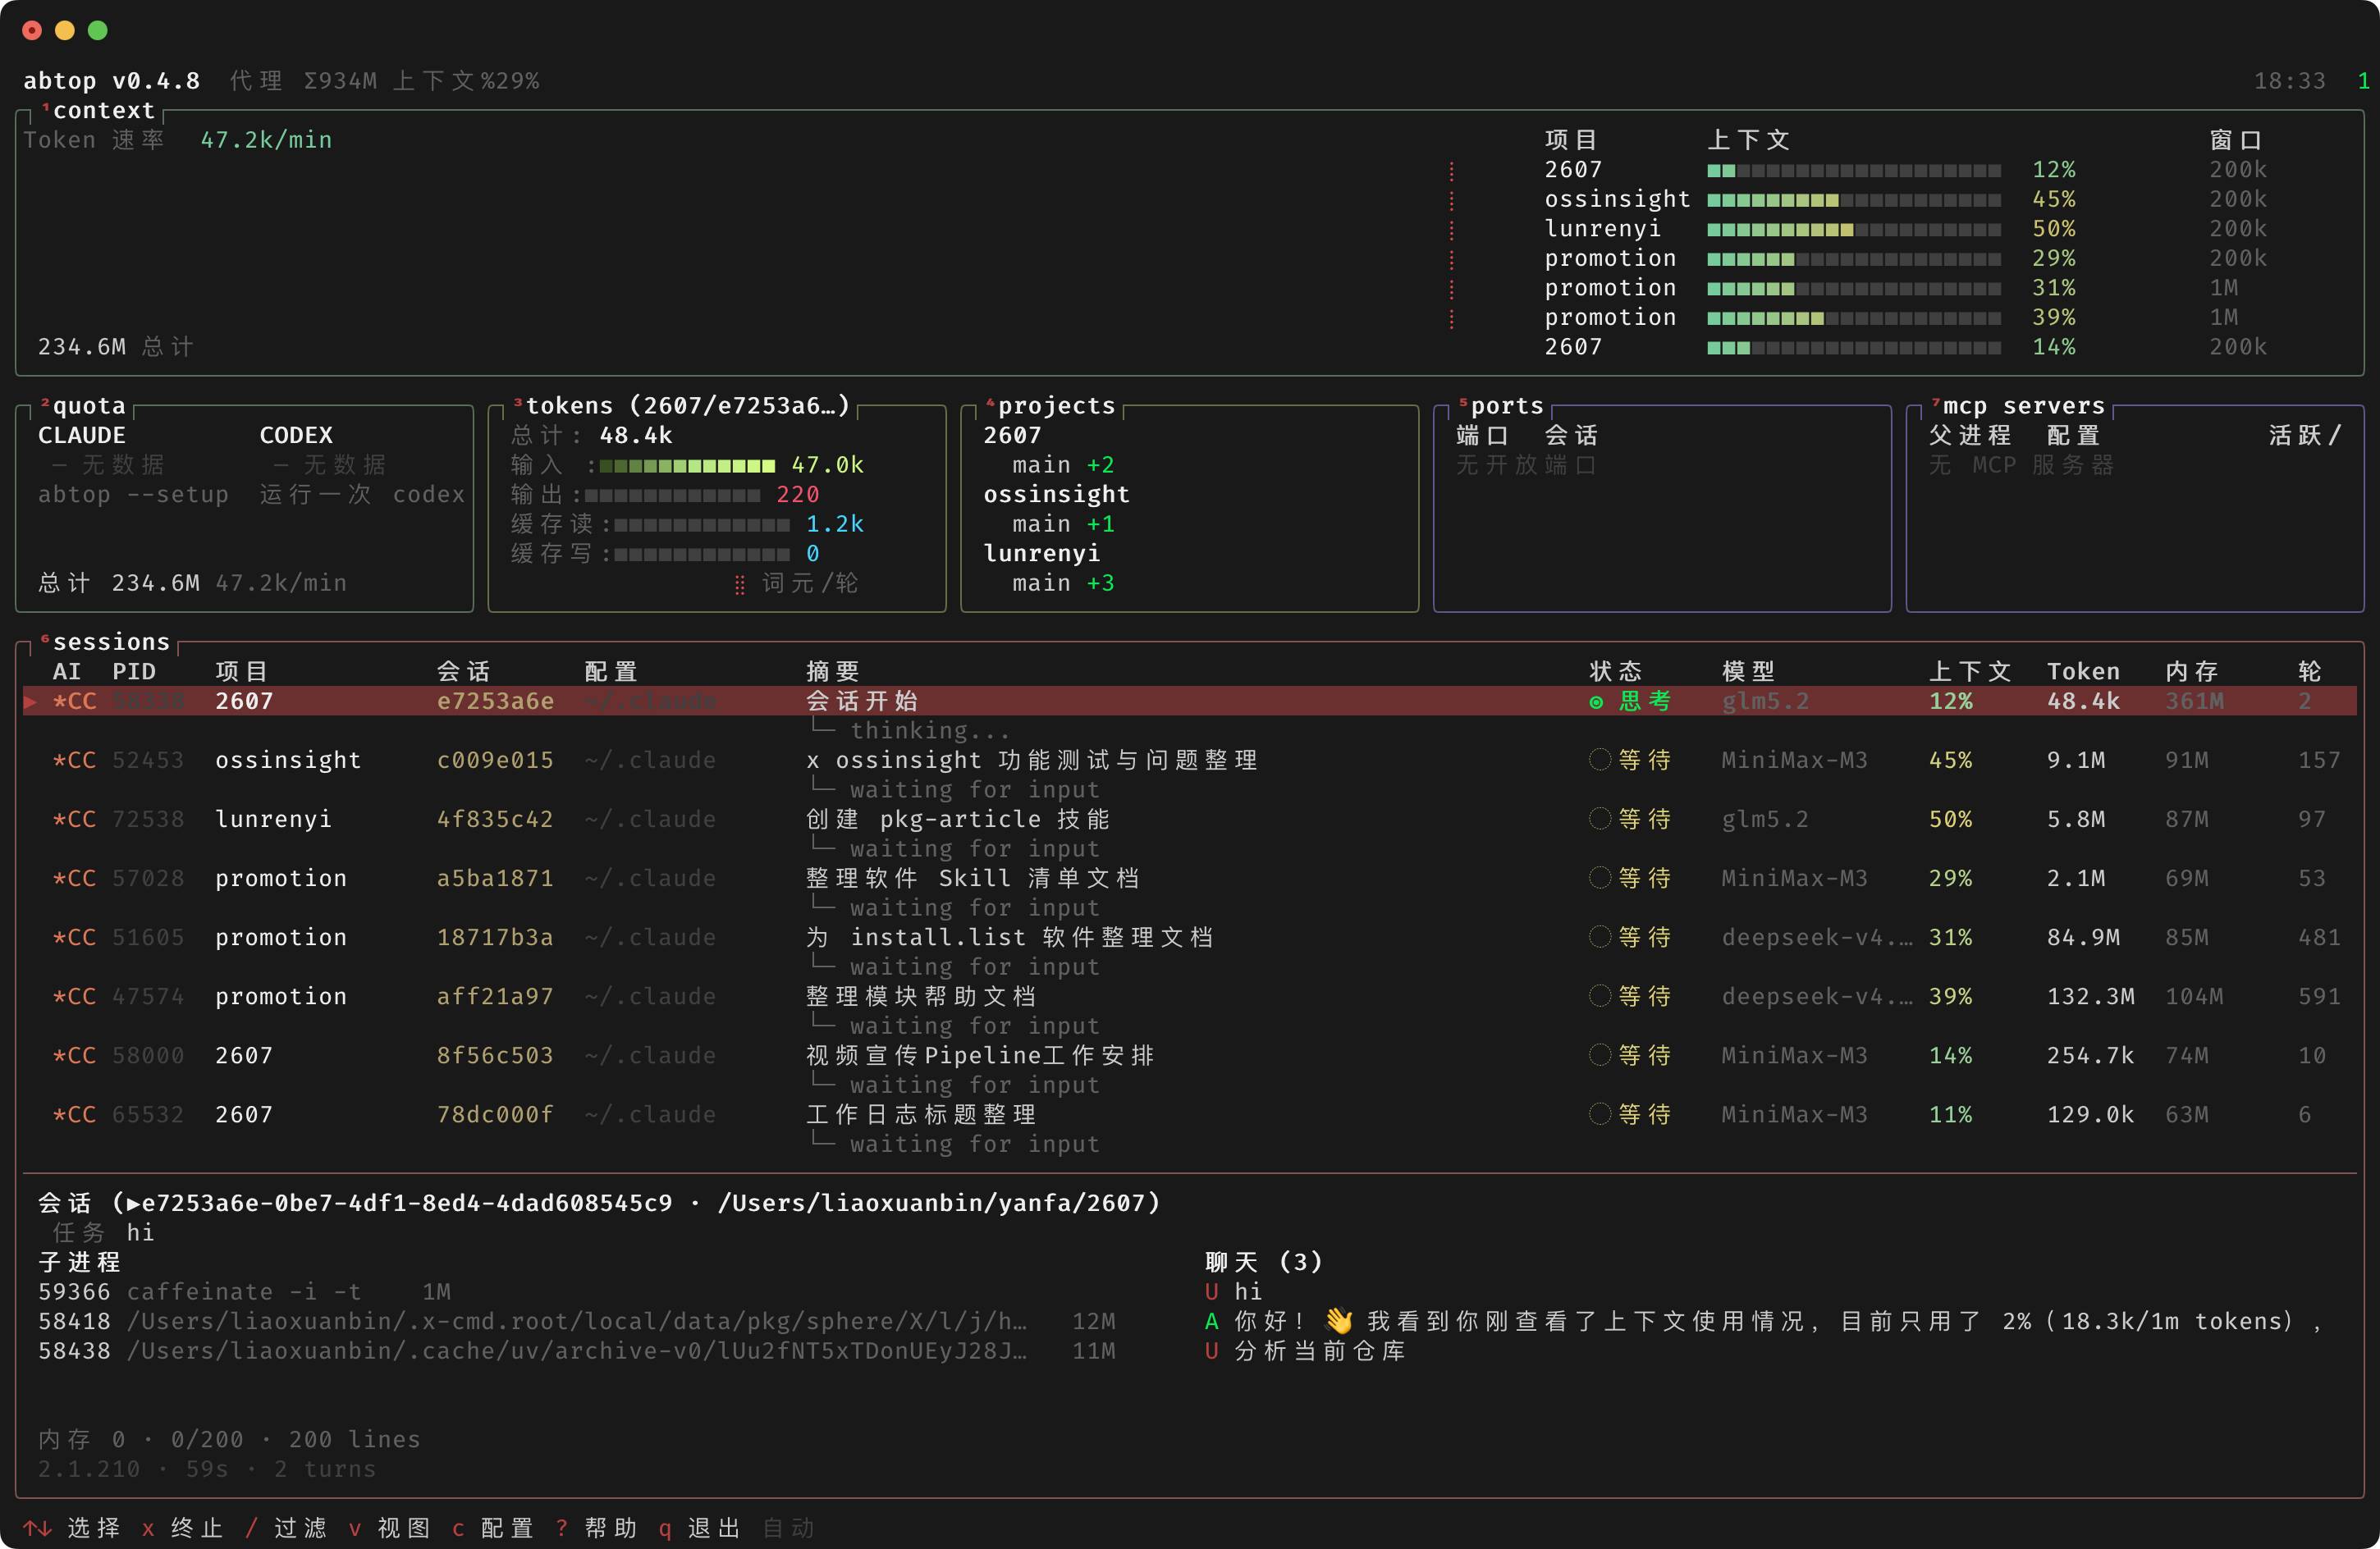
Task: Click the *CC icon for PID 47574
Action: click(x=75, y=996)
